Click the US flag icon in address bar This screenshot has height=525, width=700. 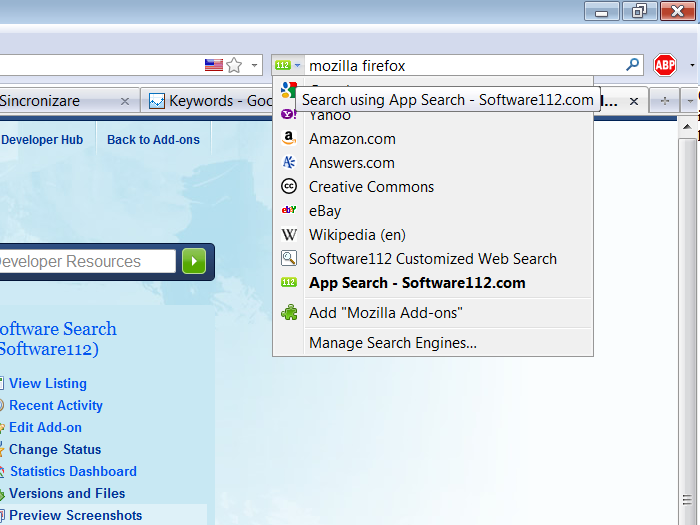coord(214,65)
